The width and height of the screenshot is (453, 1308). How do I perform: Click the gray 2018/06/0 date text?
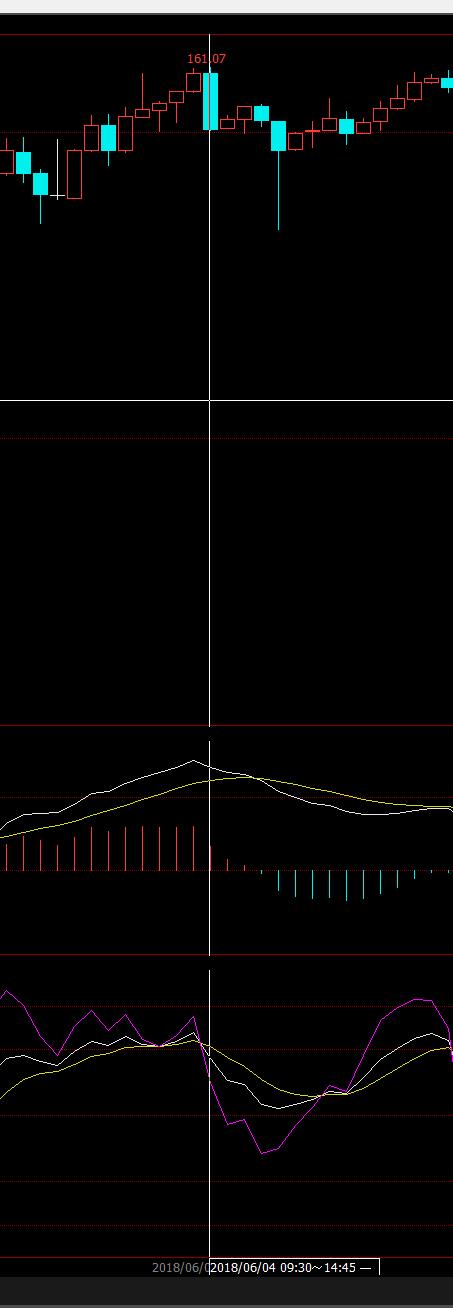180,1268
